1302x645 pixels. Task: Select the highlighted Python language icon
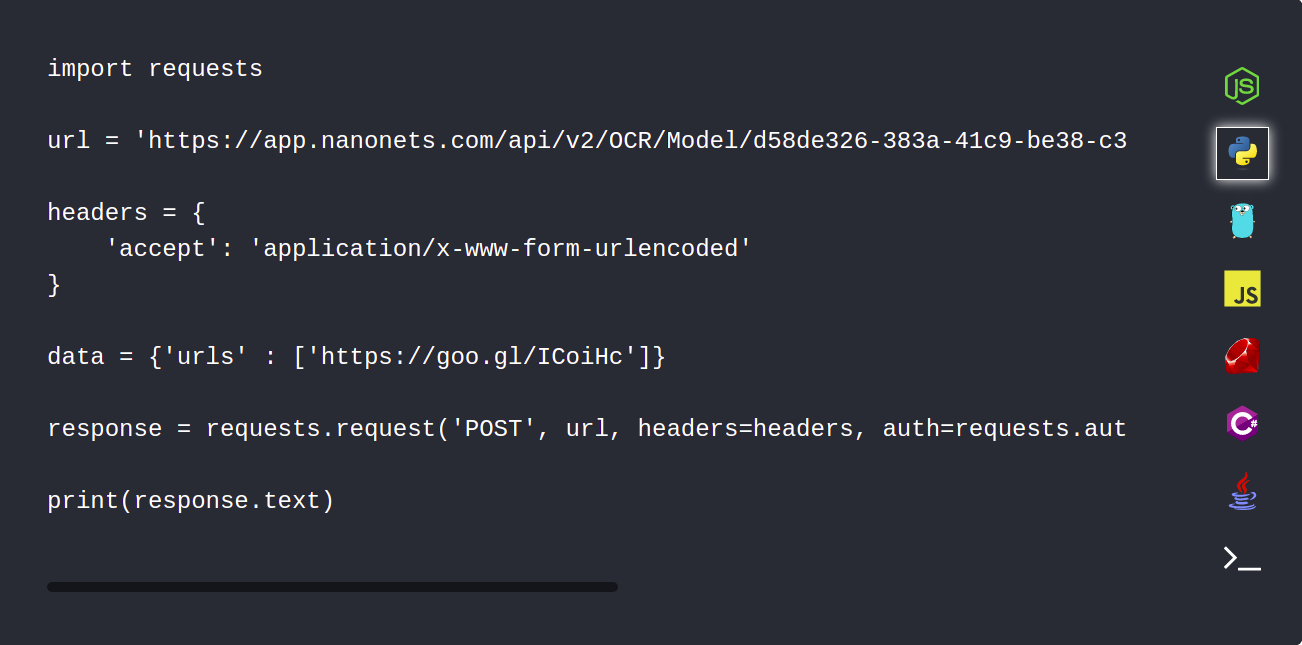pyautogui.click(x=1242, y=153)
